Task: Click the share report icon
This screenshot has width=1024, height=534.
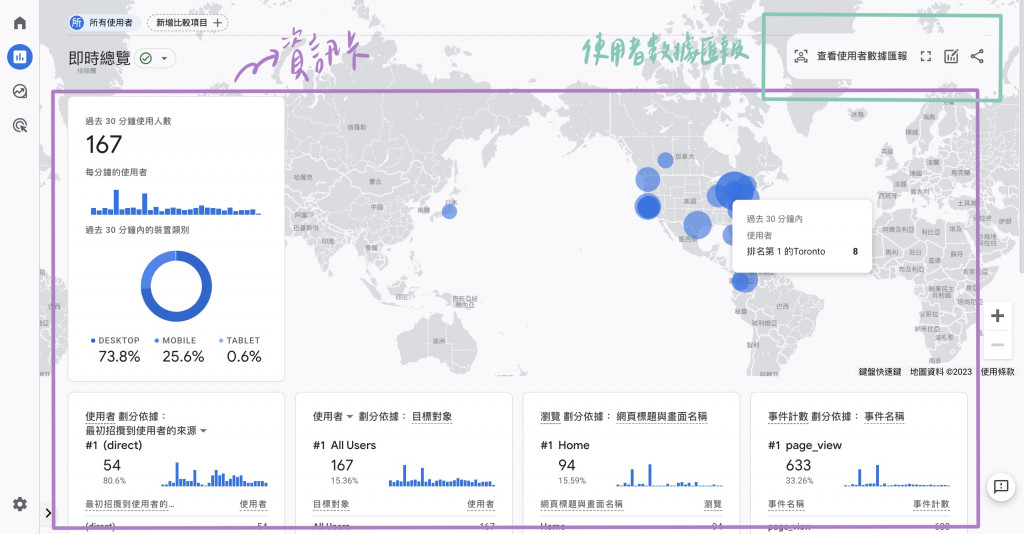Action: point(977,56)
